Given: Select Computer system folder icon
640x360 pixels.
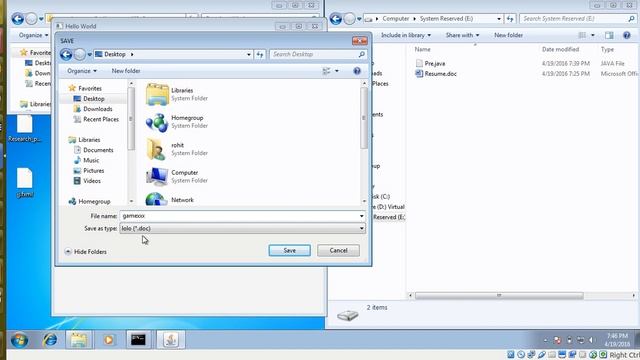Looking at the screenshot, I should (157, 176).
